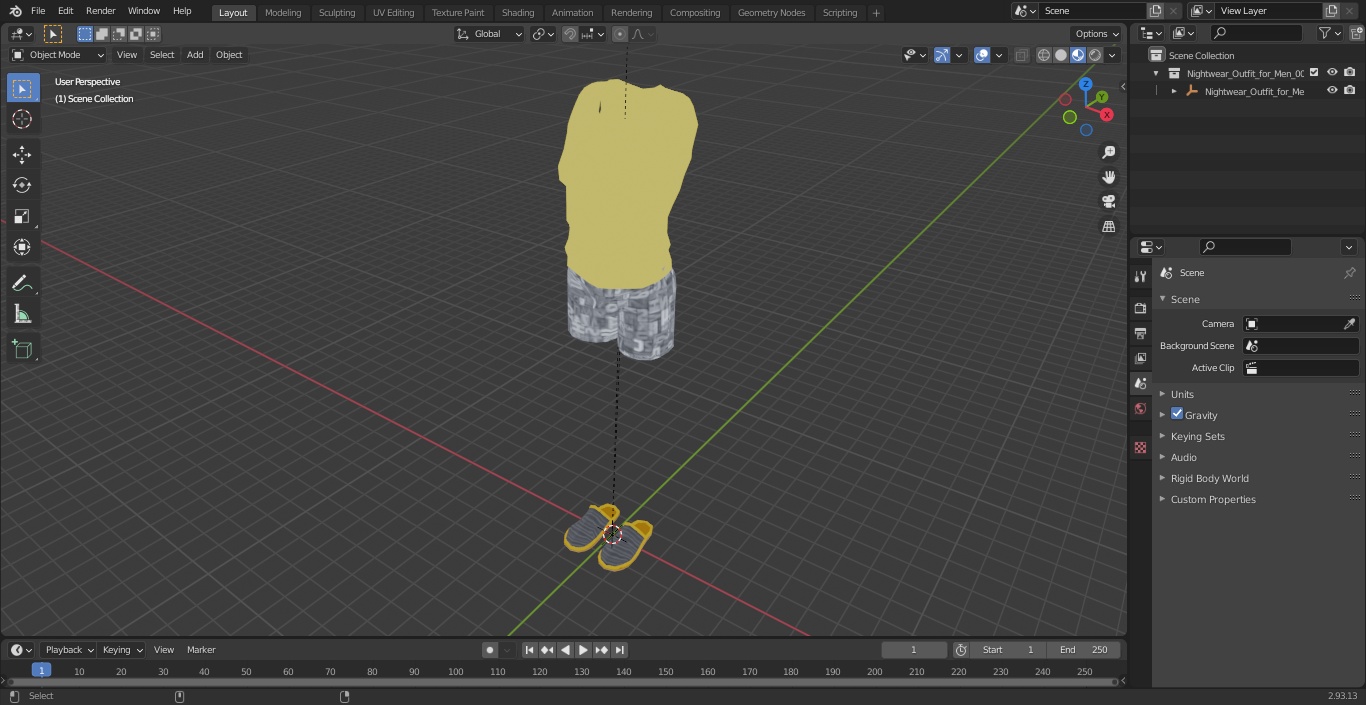Open the Global orientation dropdown
The height and width of the screenshot is (705, 1366).
point(490,34)
